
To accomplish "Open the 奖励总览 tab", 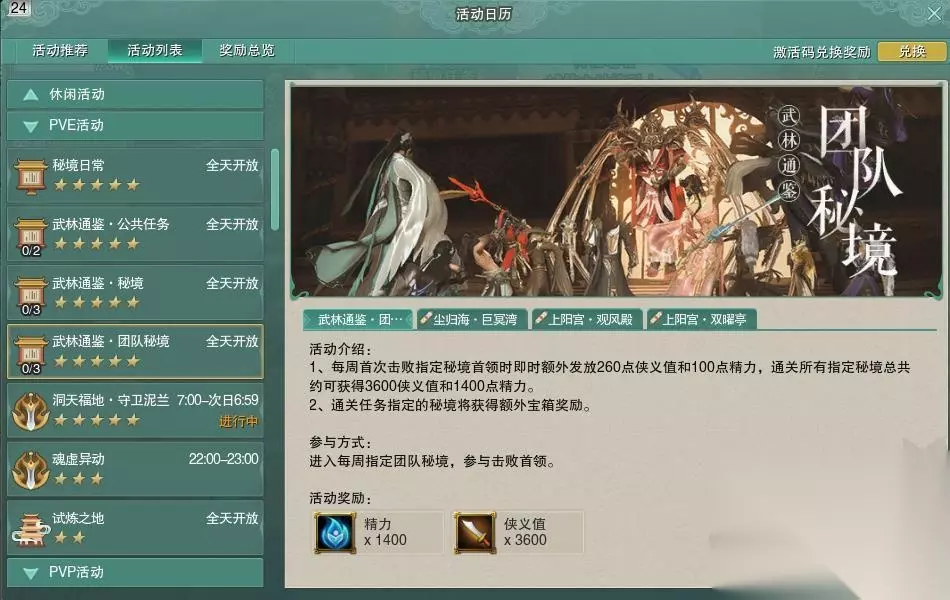I will coord(247,50).
